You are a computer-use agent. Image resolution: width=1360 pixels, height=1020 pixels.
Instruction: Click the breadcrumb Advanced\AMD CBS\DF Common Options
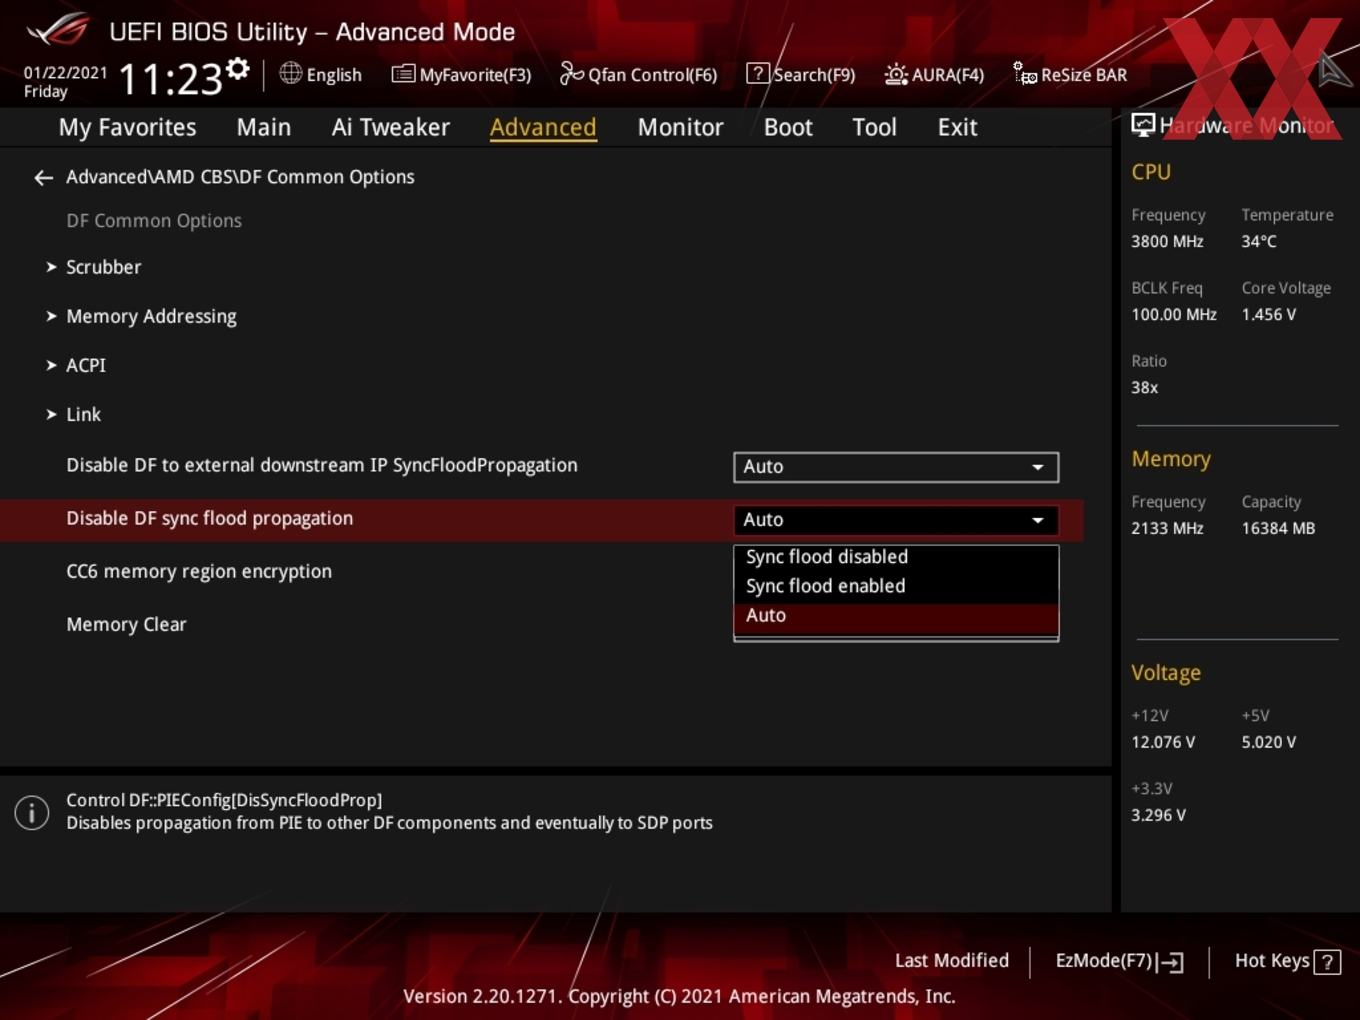[x=240, y=177]
